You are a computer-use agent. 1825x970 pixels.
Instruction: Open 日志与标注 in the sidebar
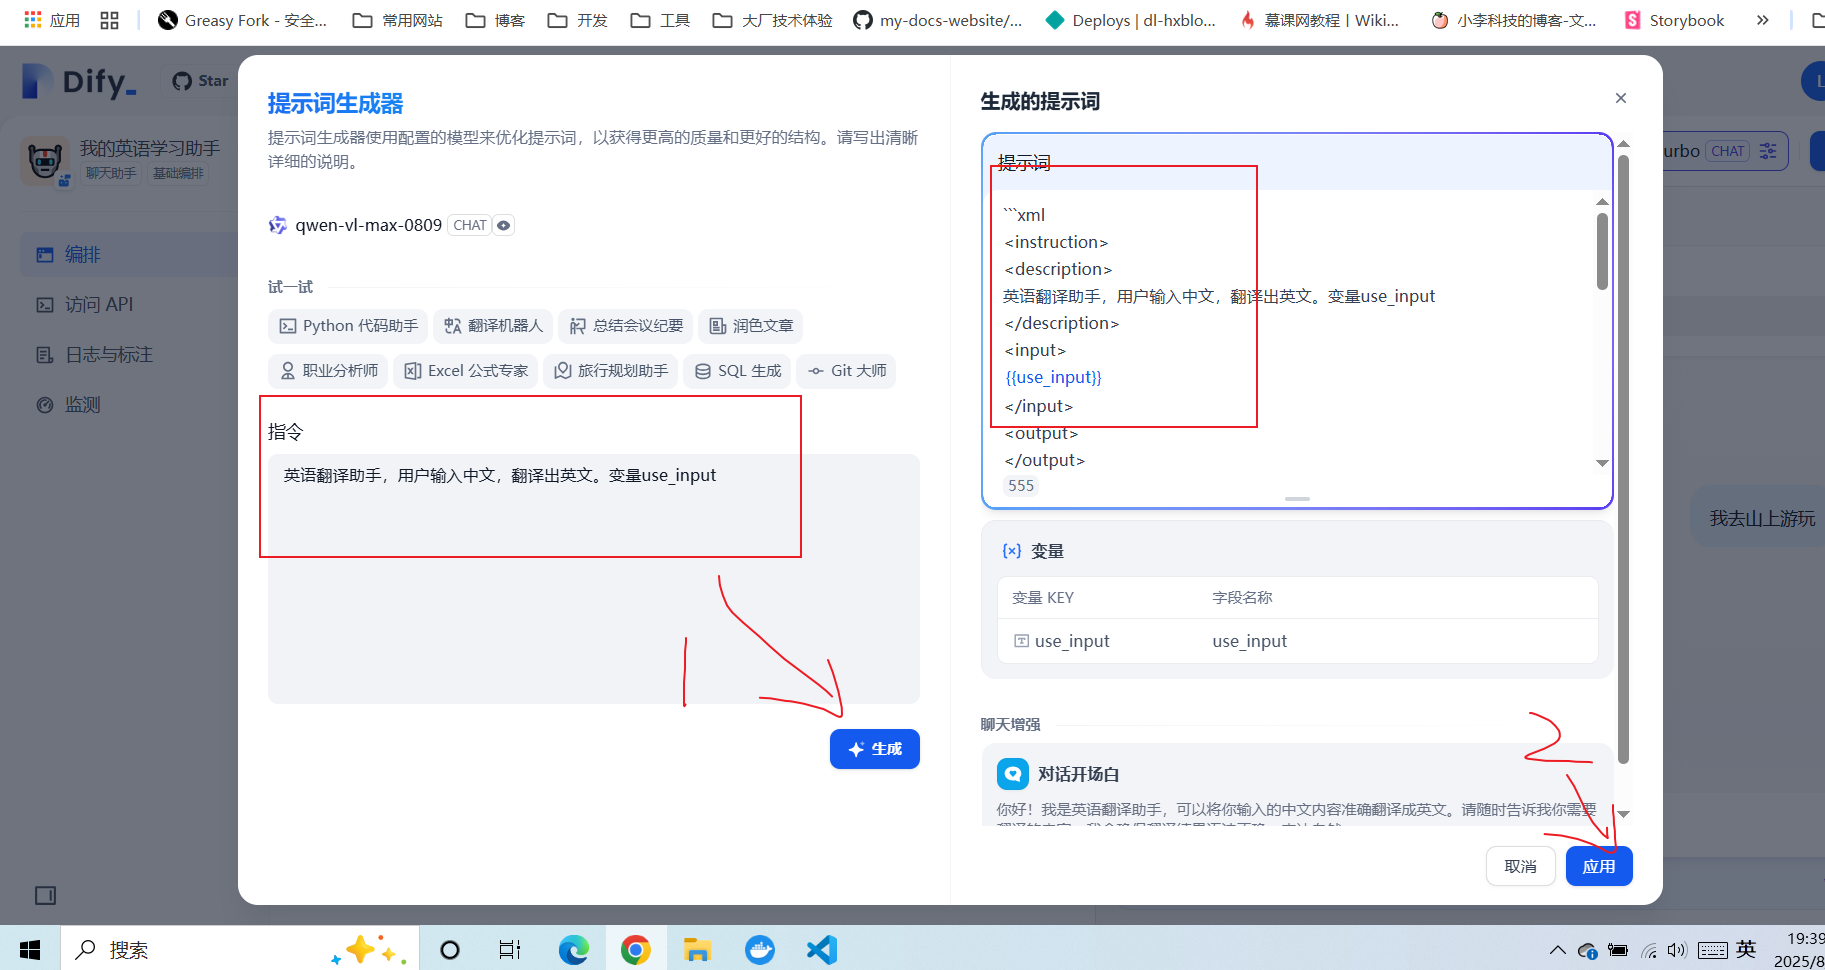click(108, 355)
